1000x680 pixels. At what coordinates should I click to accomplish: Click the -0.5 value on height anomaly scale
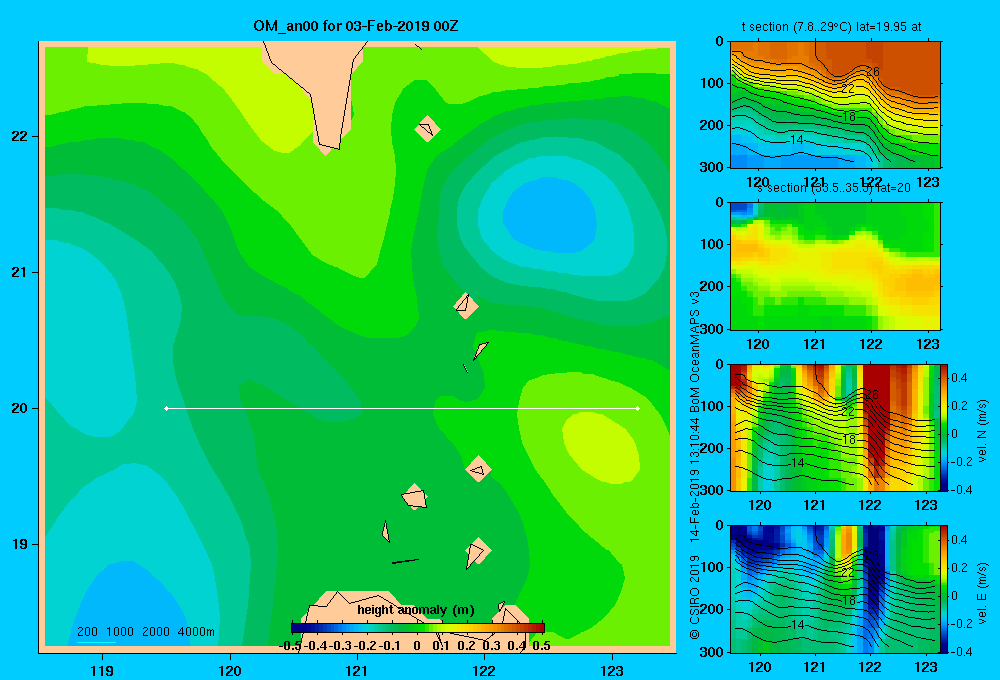pos(291,646)
